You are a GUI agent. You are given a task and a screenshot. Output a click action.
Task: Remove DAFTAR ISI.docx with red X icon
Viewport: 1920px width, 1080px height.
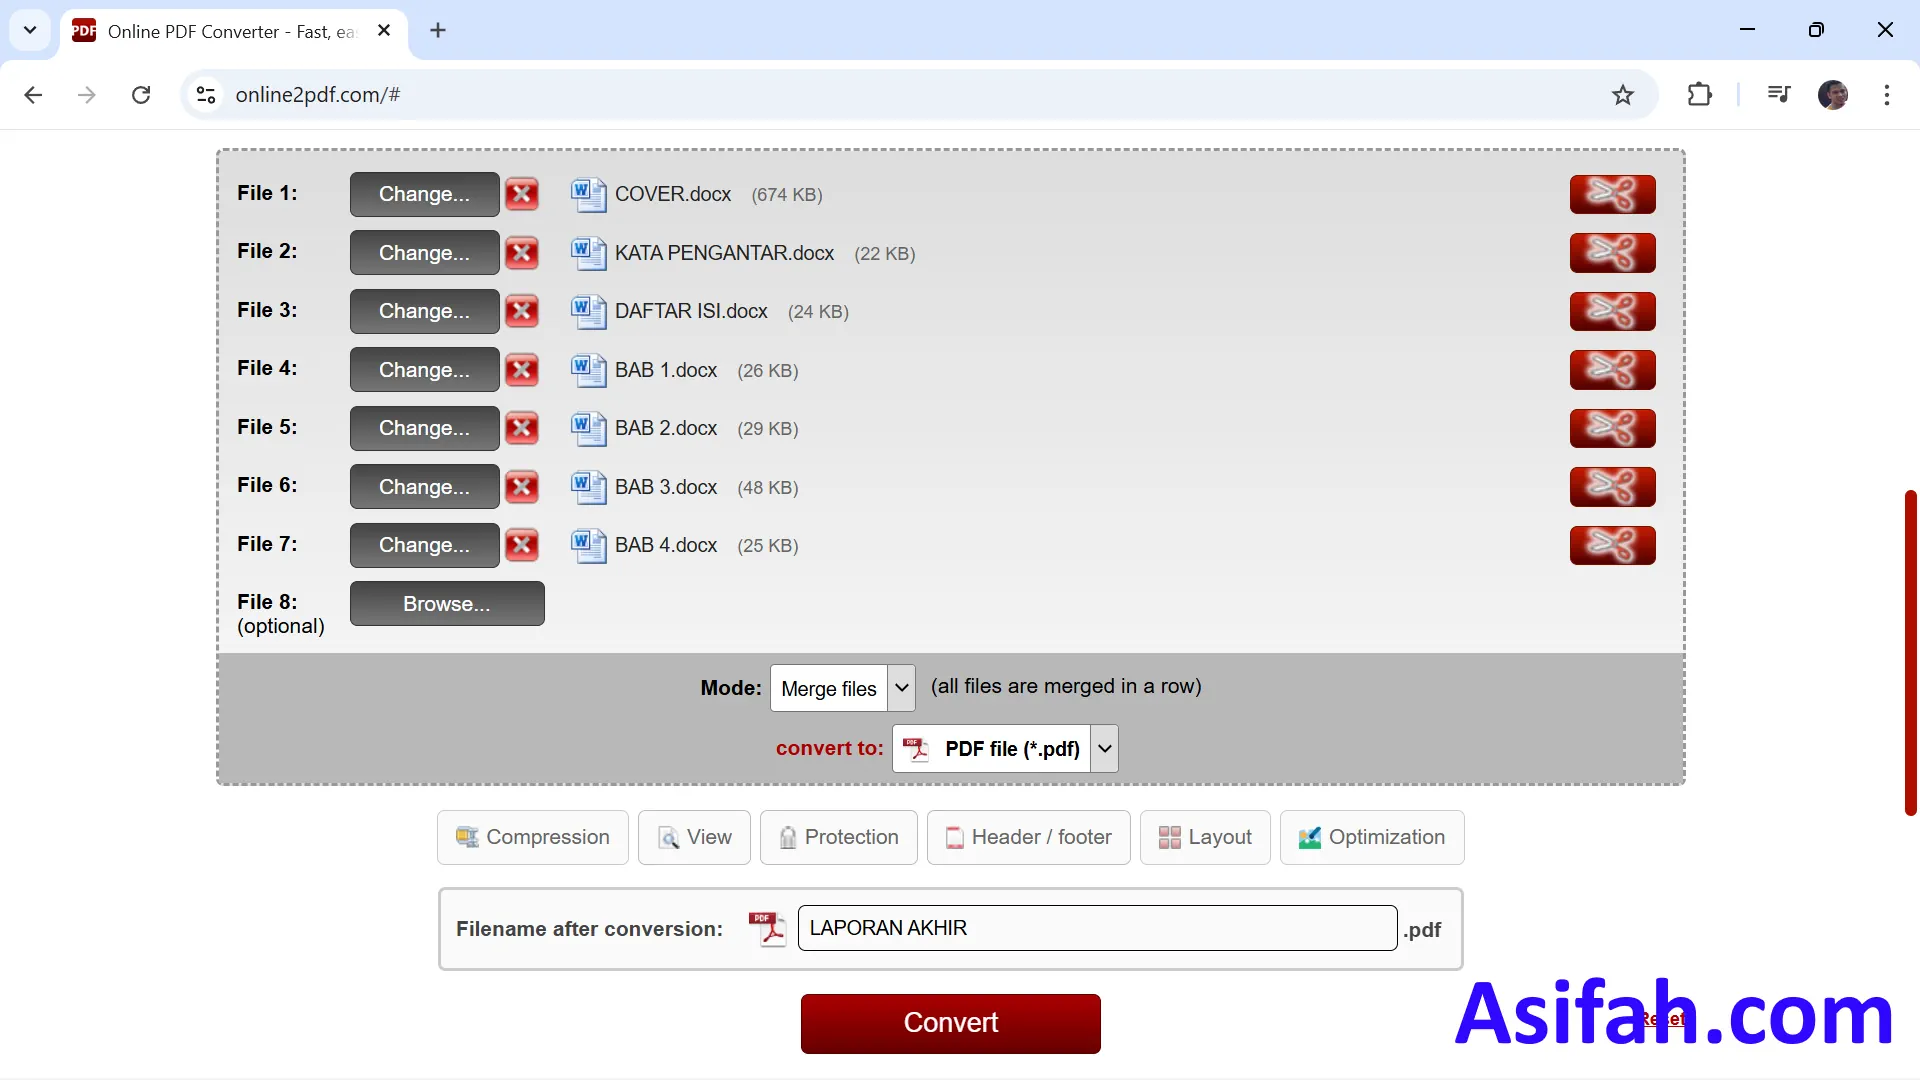tap(522, 311)
